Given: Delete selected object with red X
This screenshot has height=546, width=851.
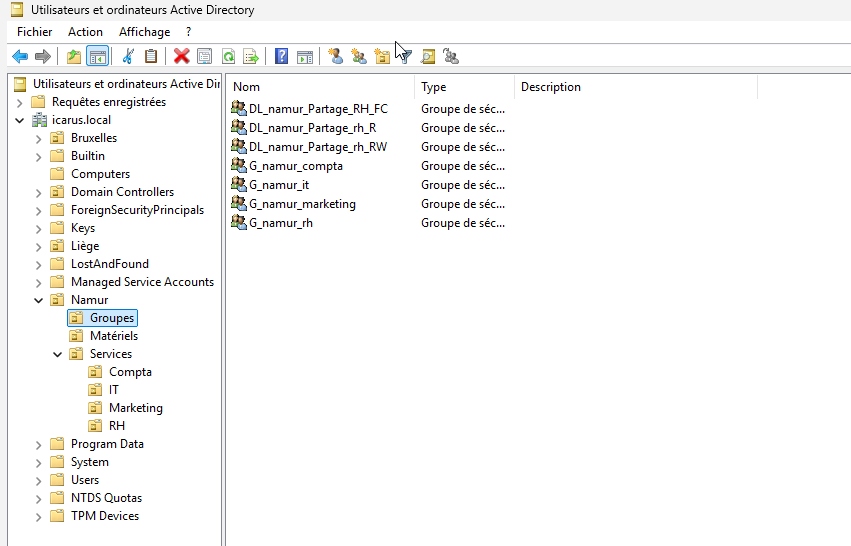Looking at the screenshot, I should click(181, 56).
